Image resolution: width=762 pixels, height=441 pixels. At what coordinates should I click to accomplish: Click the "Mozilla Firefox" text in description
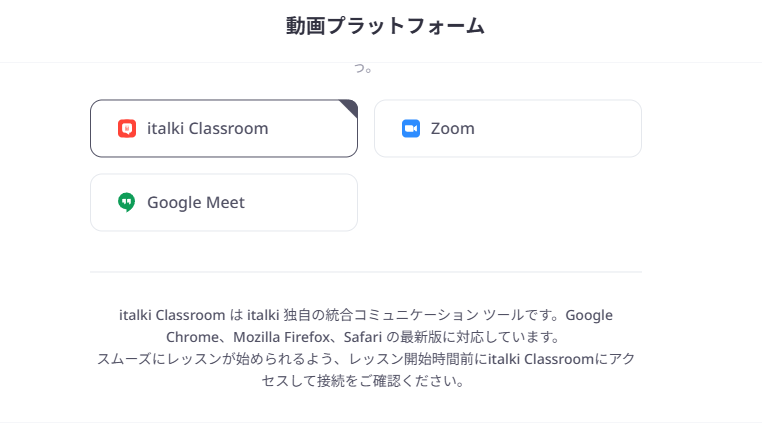tap(283, 337)
